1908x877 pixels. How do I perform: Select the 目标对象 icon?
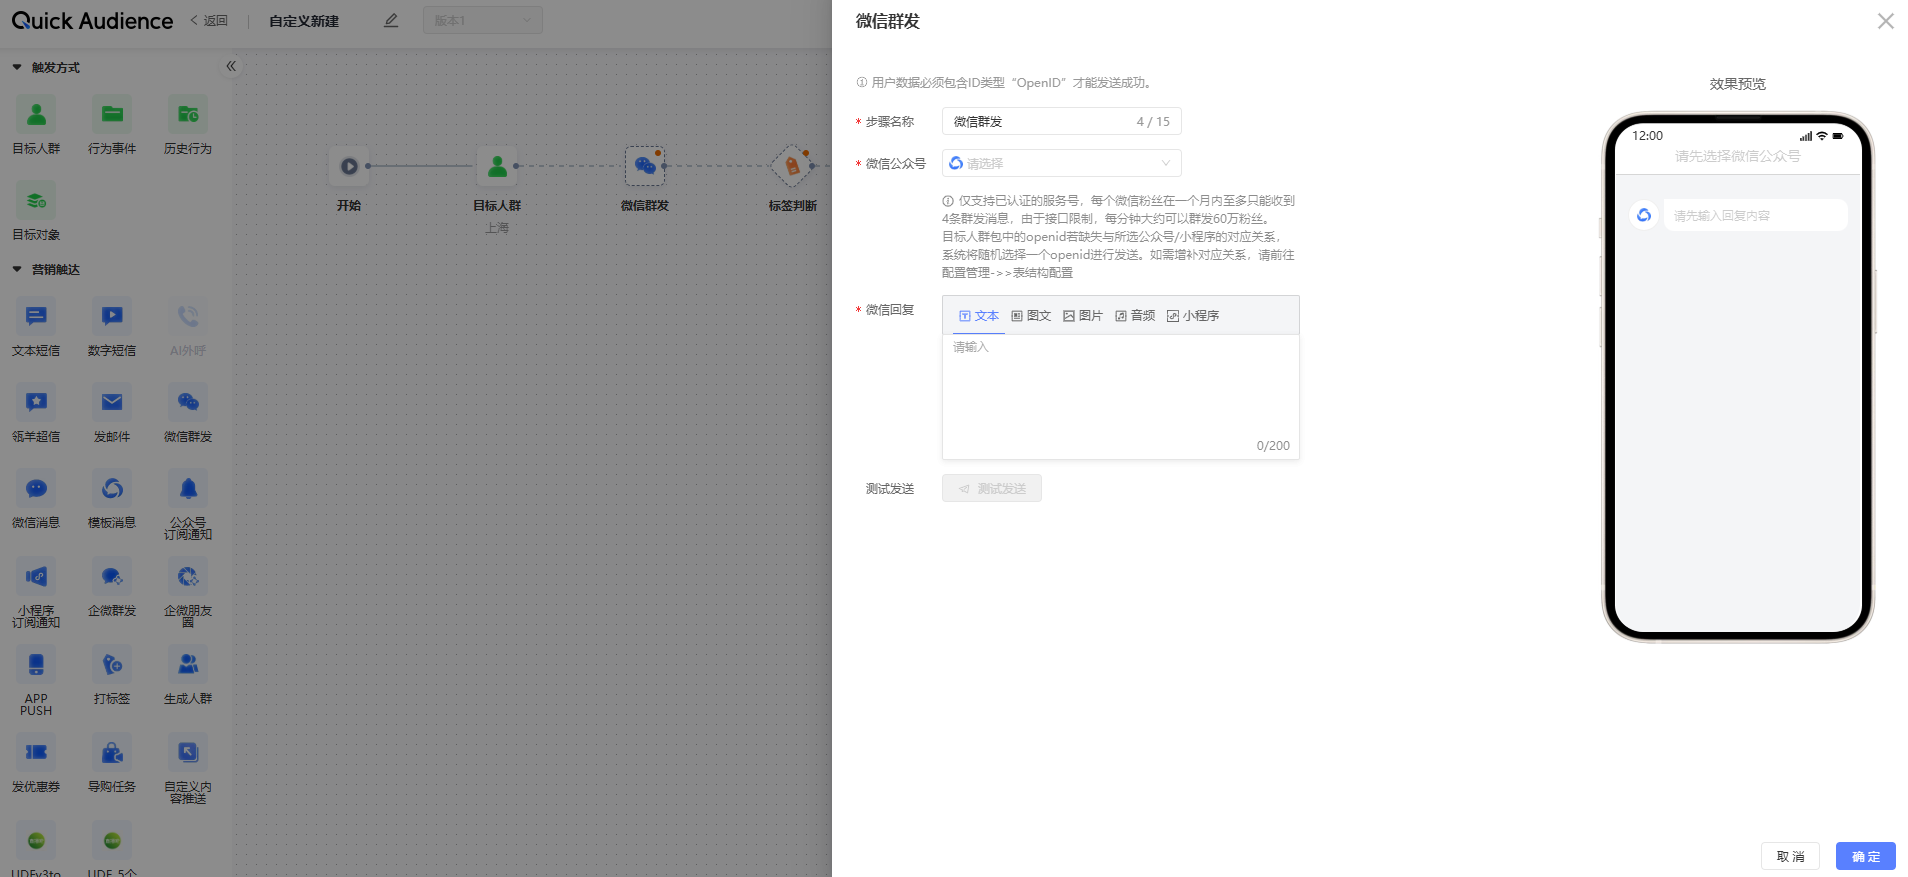(x=36, y=200)
